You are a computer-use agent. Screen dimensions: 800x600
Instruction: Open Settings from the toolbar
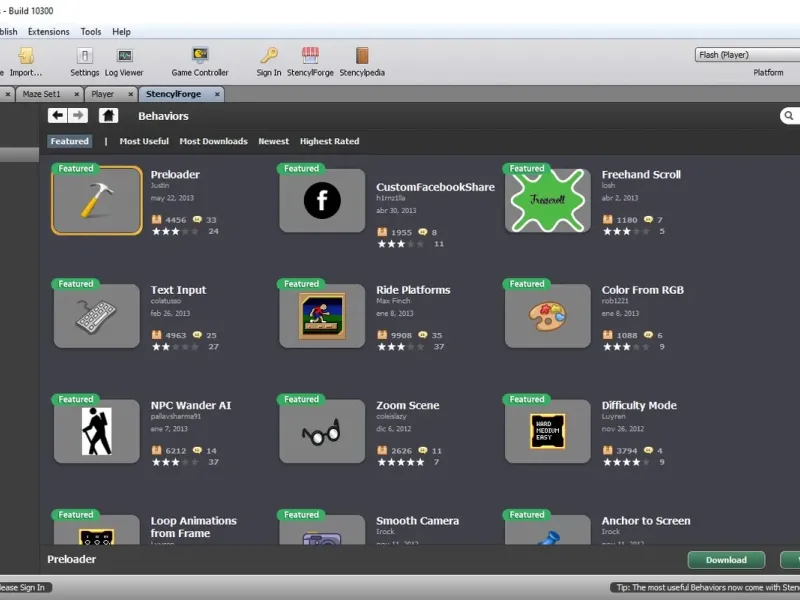85,62
